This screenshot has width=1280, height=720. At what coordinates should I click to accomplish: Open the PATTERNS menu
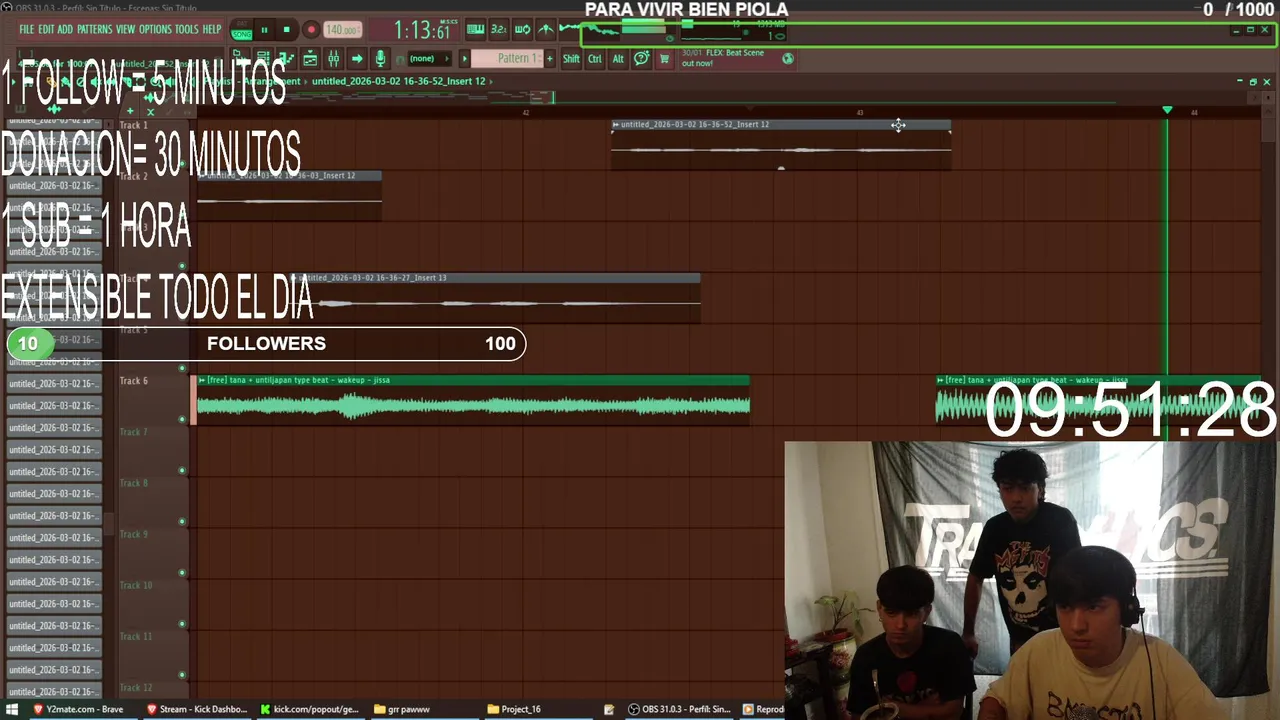(94, 29)
